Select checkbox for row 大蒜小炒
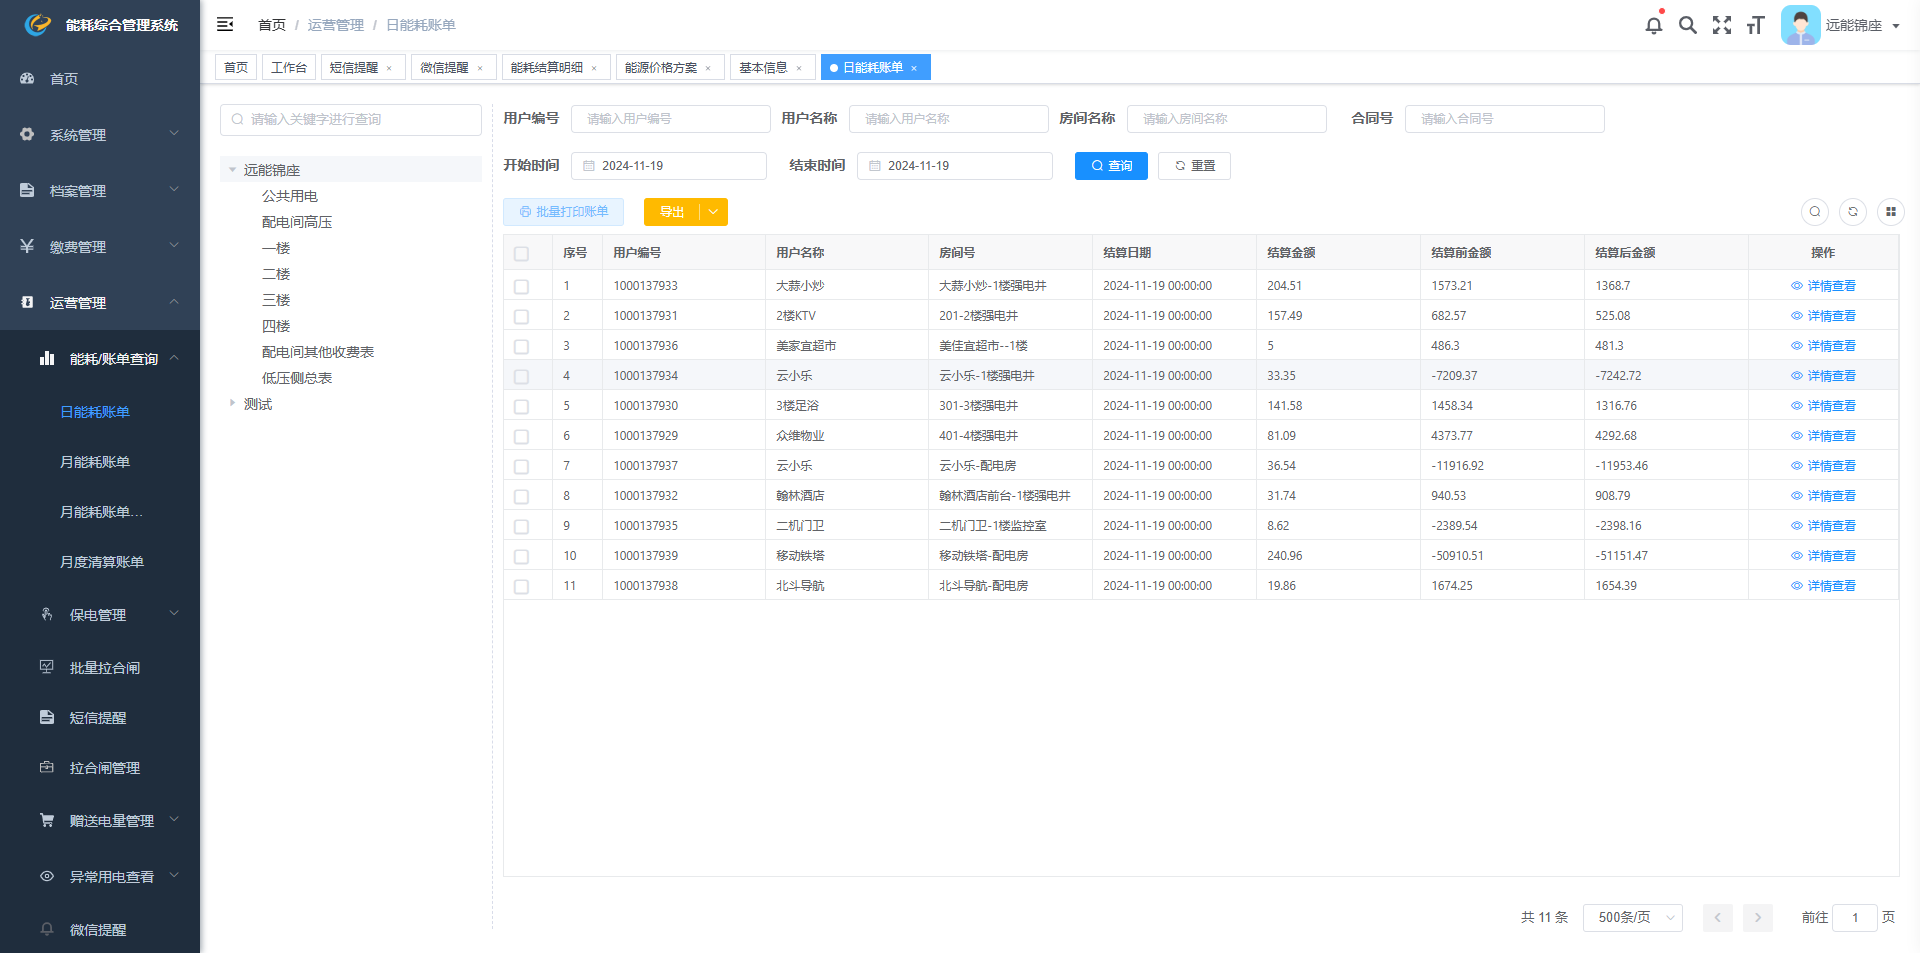This screenshot has width=1920, height=953. tap(521, 287)
